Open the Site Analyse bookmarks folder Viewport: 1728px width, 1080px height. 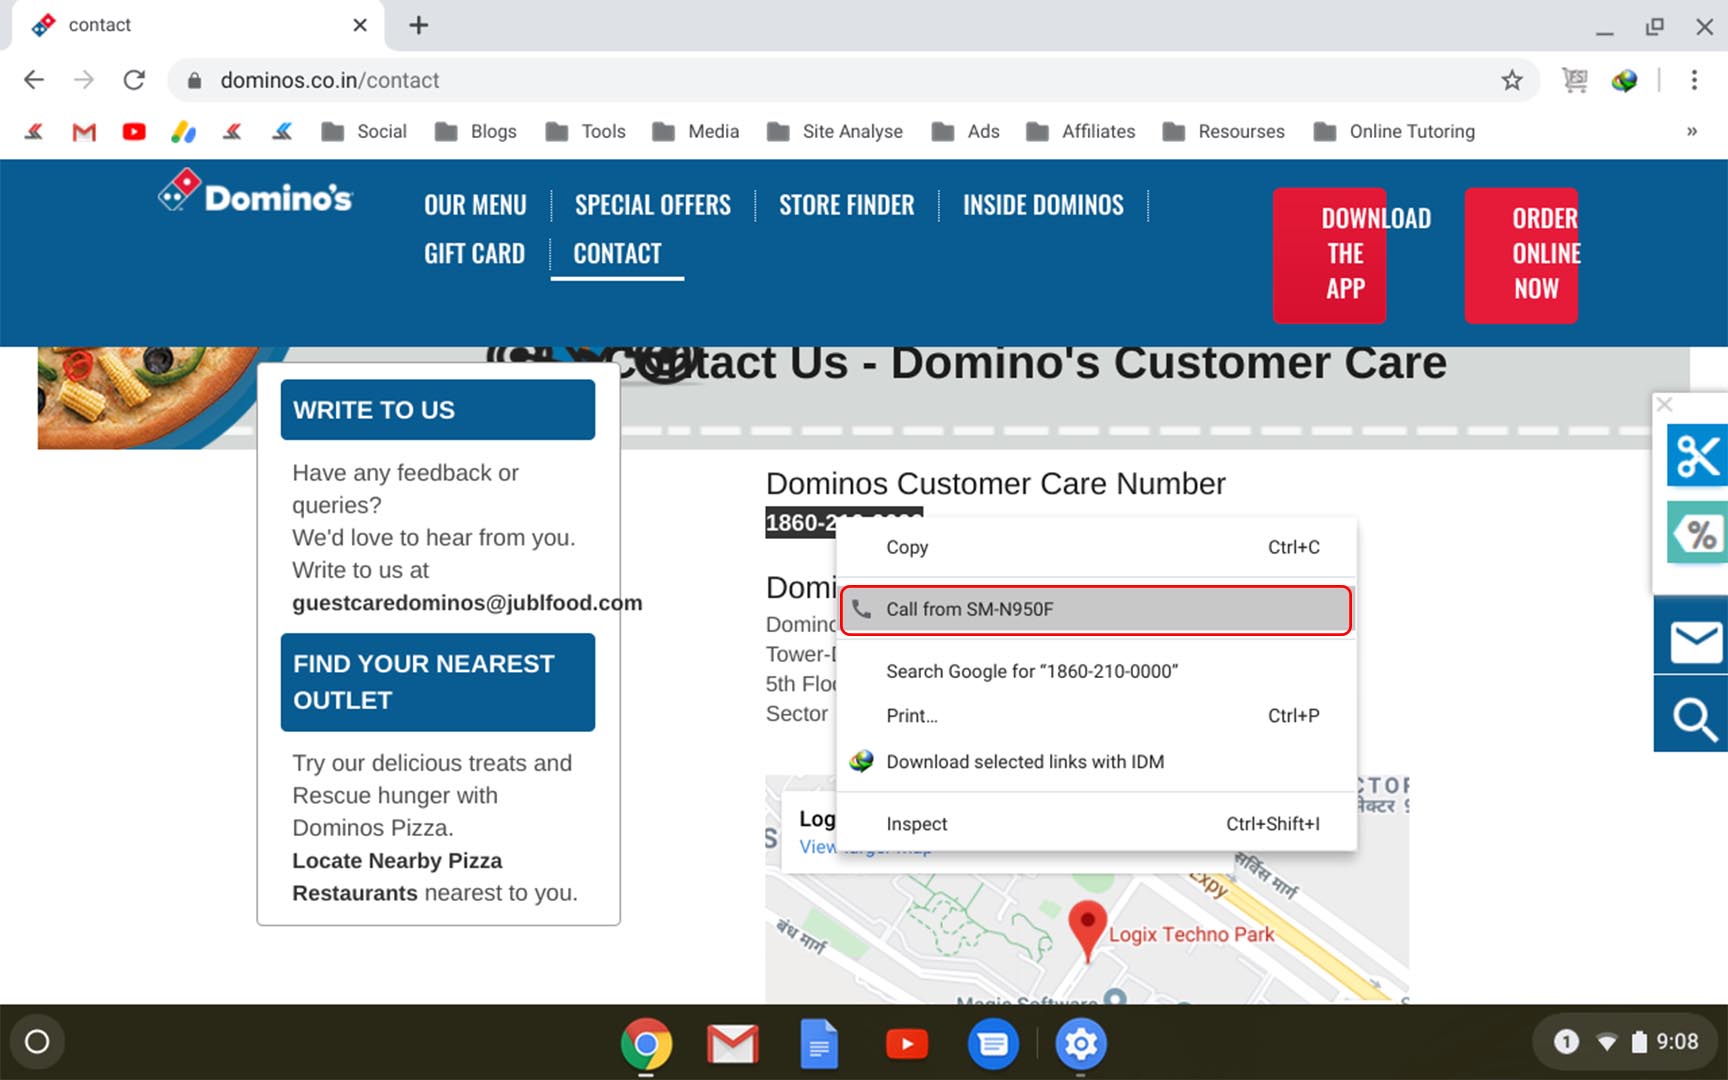pos(835,131)
